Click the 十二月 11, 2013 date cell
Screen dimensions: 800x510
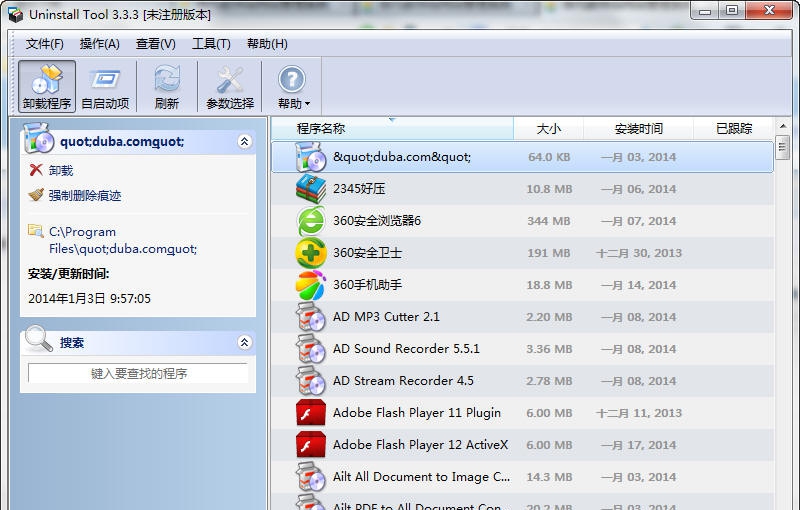pos(639,413)
